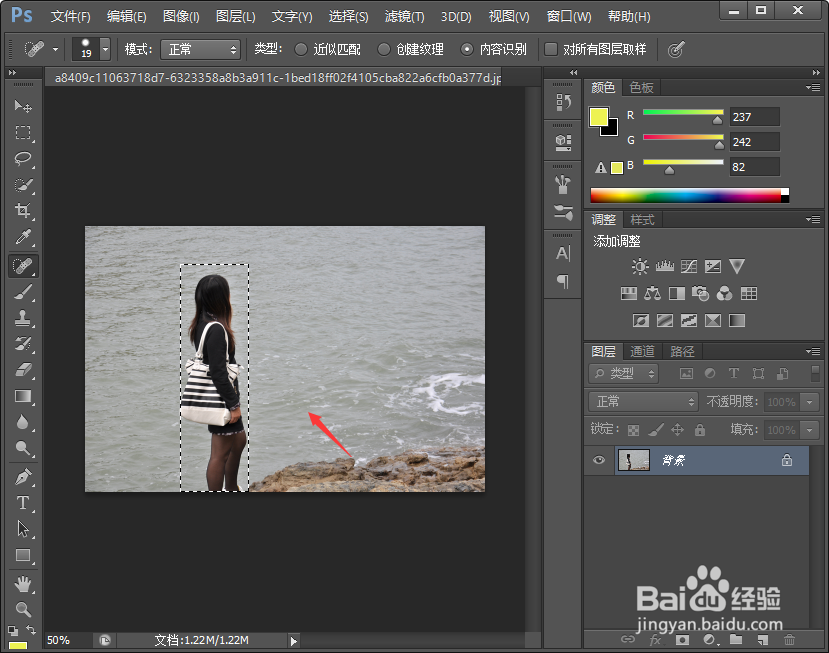This screenshot has width=829, height=653.
Task: Select the Lasso tool
Action: pos(23,159)
